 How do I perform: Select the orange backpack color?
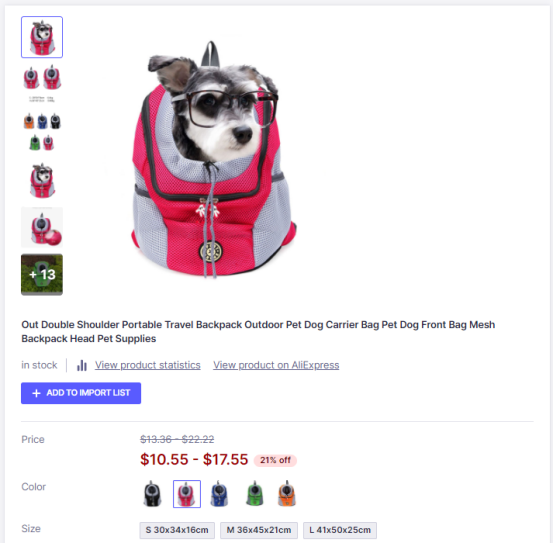287,493
